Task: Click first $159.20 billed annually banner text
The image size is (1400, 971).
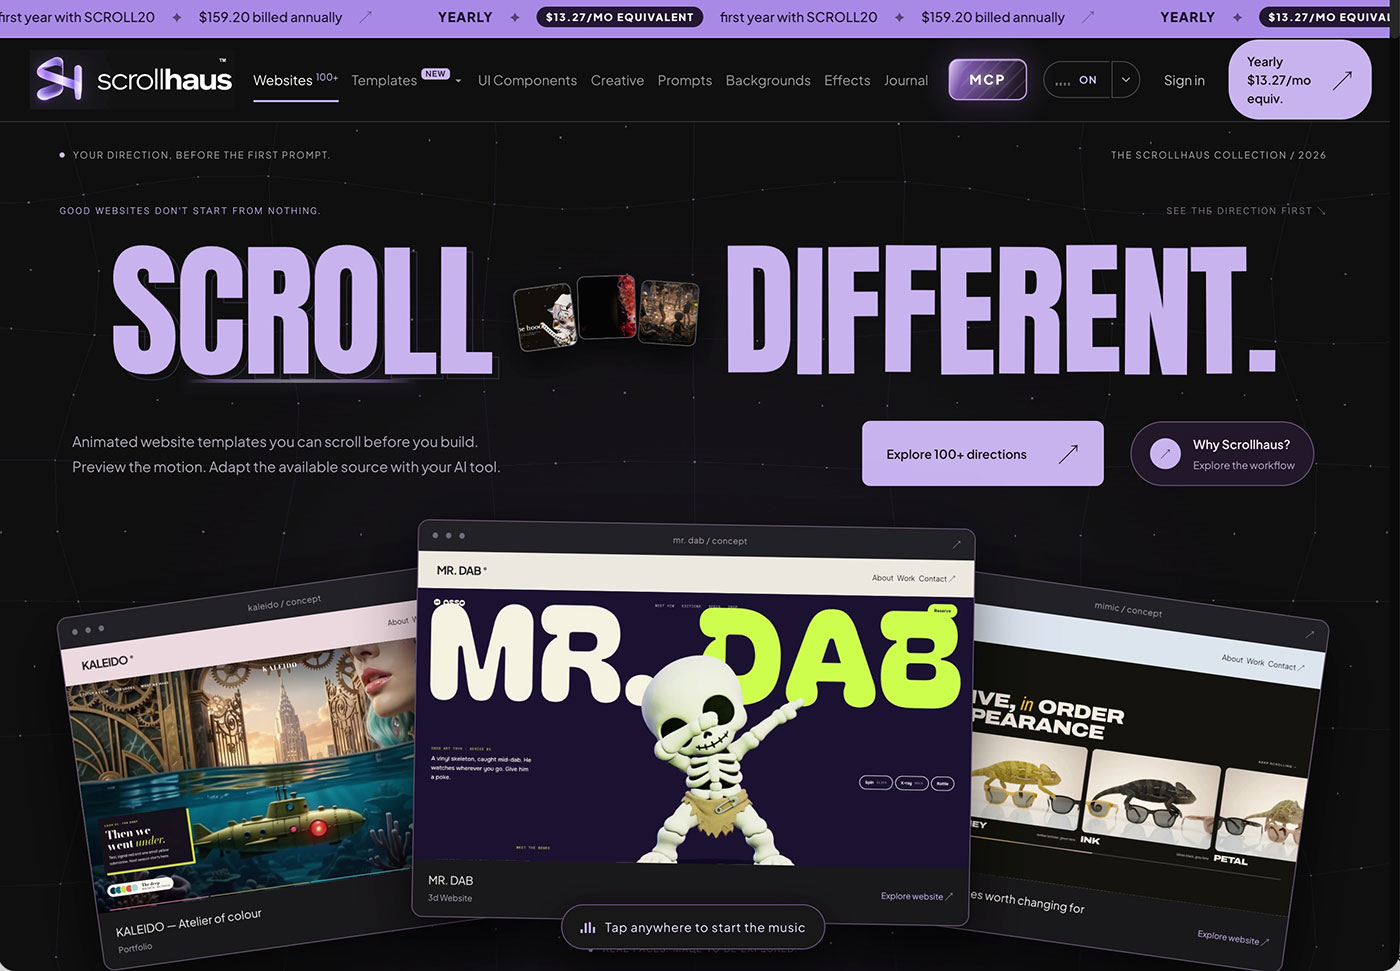Action: click(x=270, y=17)
